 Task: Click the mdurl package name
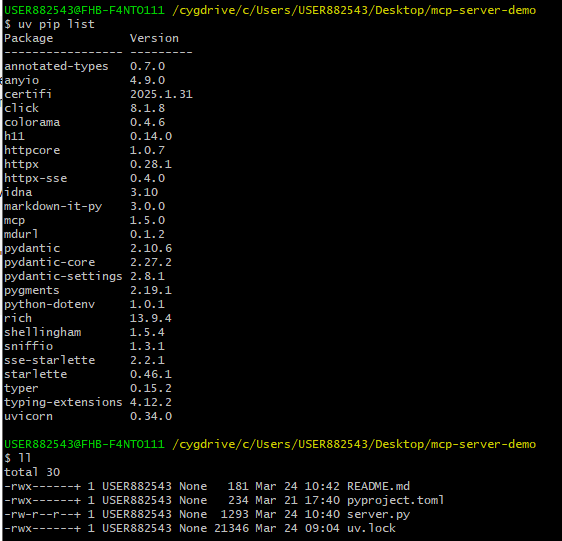pyautogui.click(x=21, y=234)
